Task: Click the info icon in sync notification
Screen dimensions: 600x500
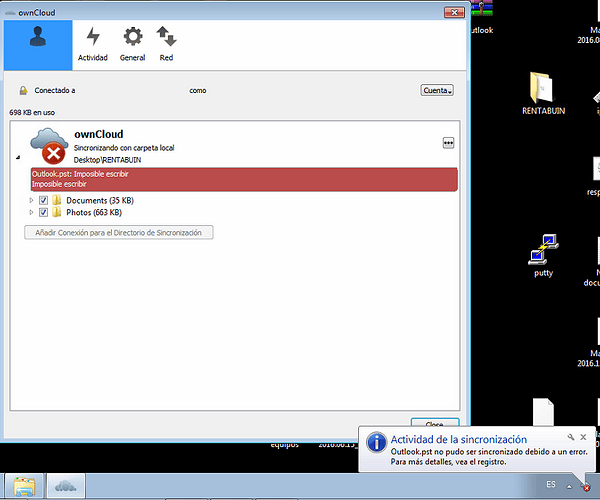Action: tap(377, 443)
